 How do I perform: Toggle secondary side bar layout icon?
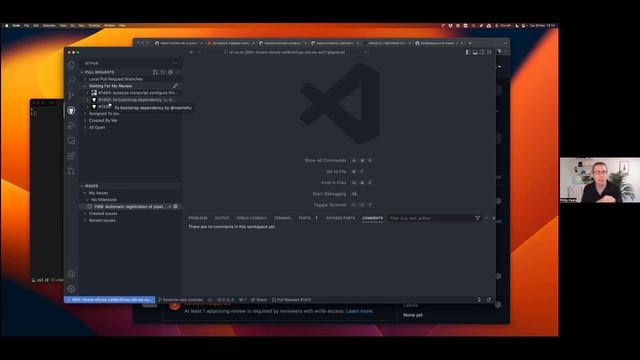482,52
